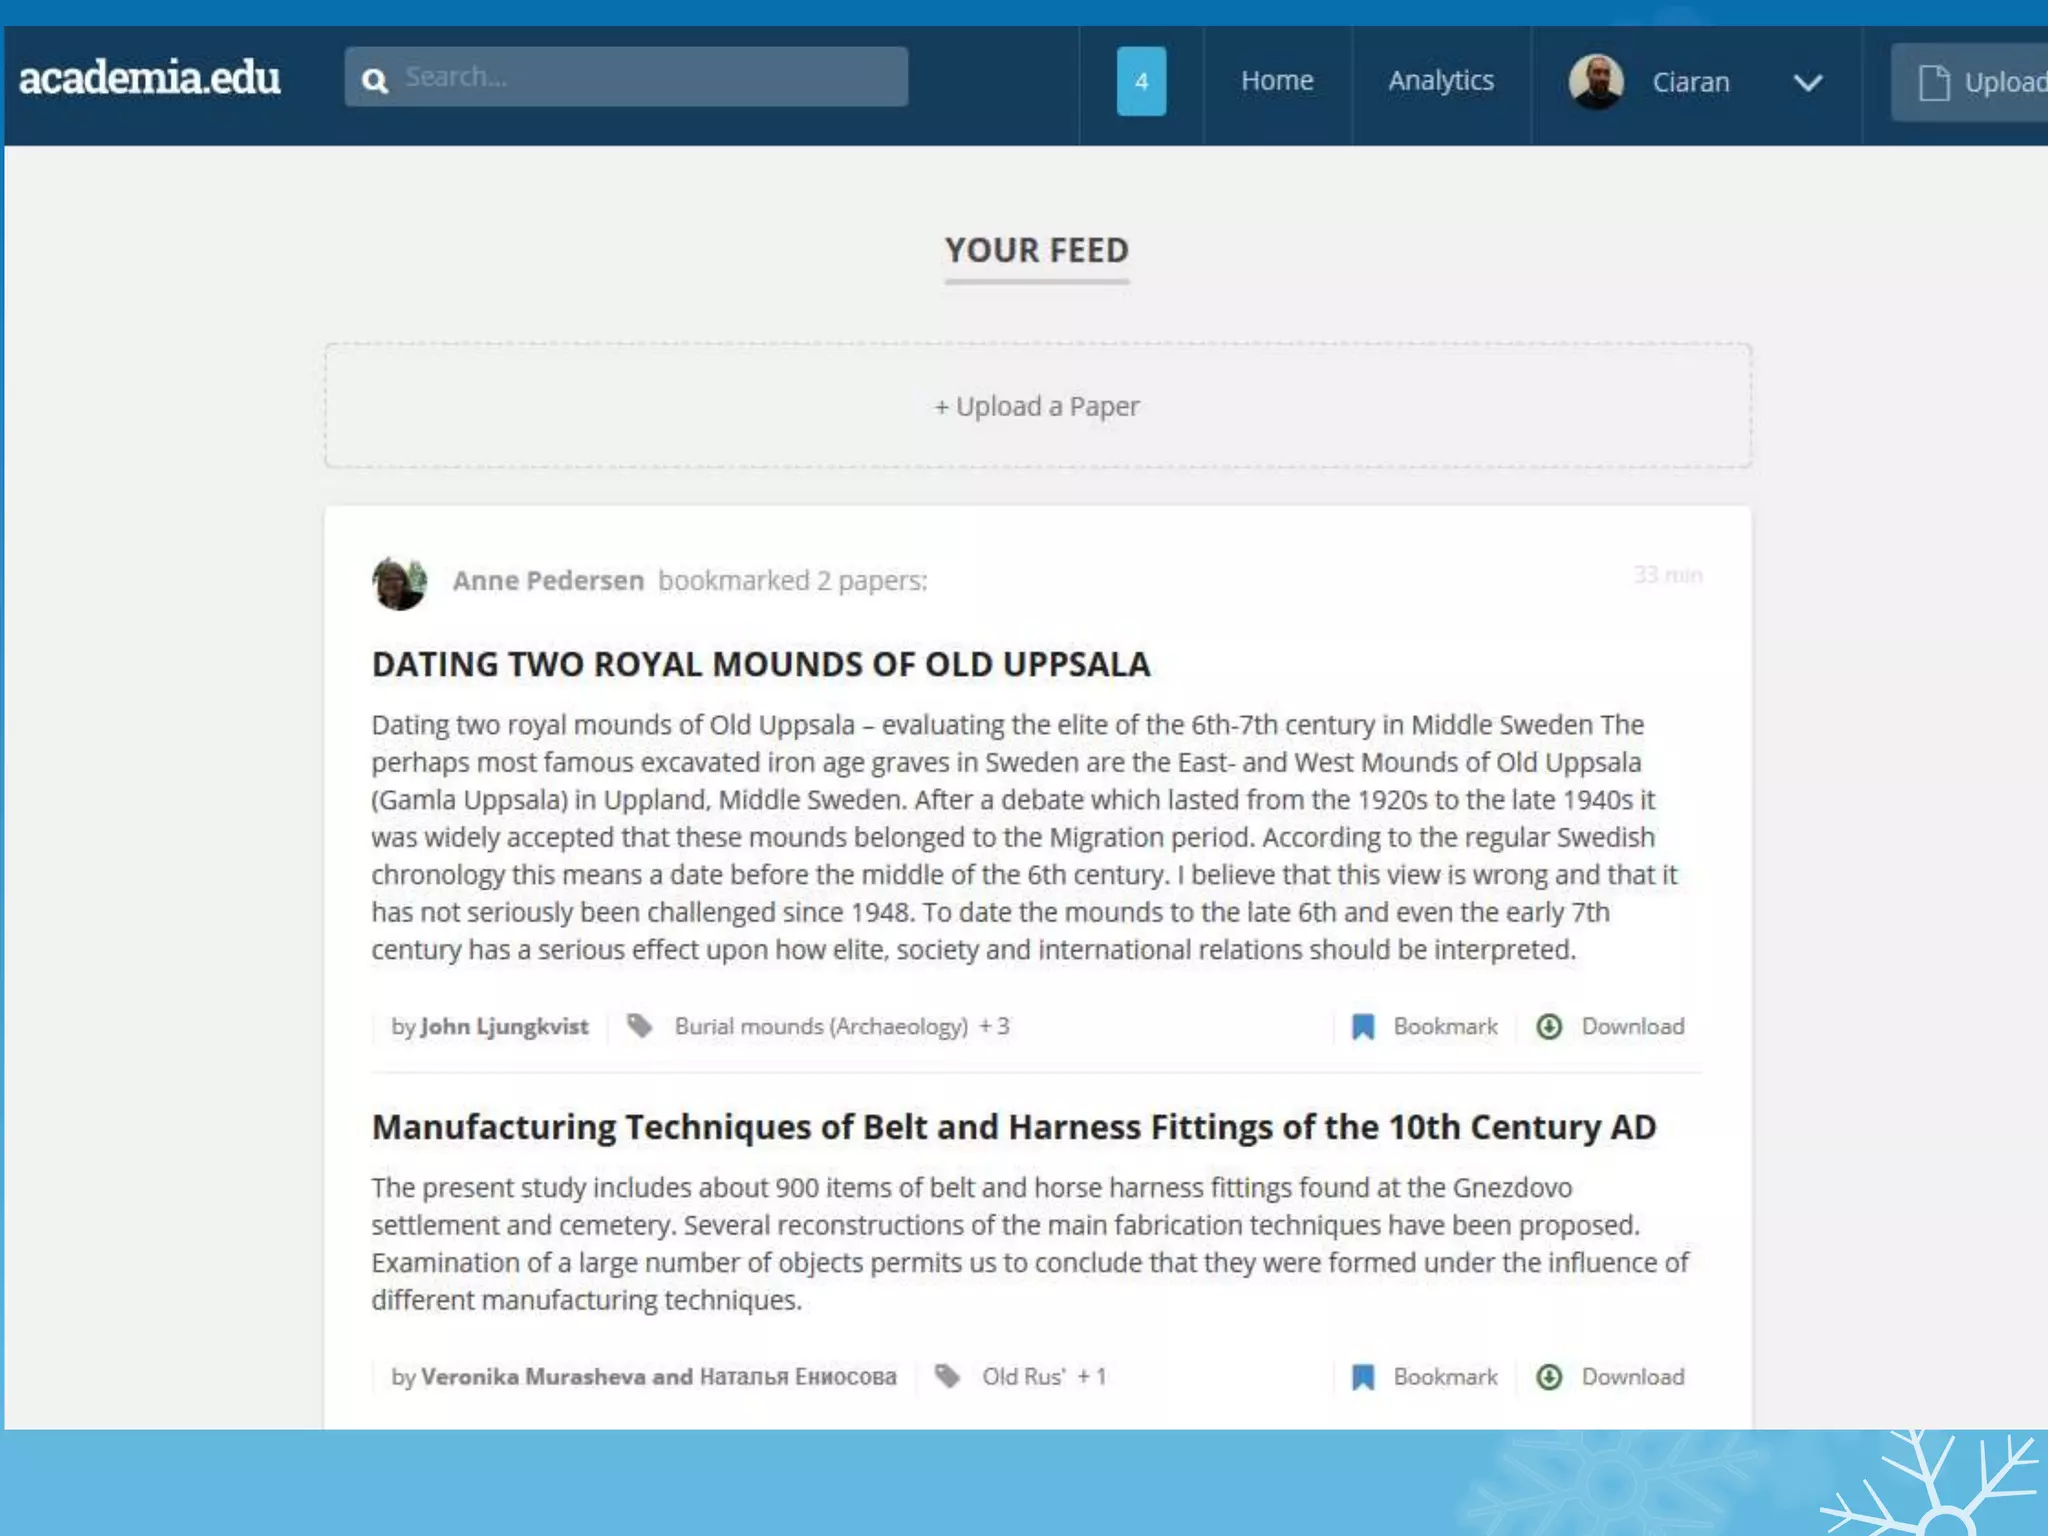Click tag icon beside Old Rus' topic
Image resolution: width=2048 pixels, height=1536 pixels.
[x=947, y=1376]
